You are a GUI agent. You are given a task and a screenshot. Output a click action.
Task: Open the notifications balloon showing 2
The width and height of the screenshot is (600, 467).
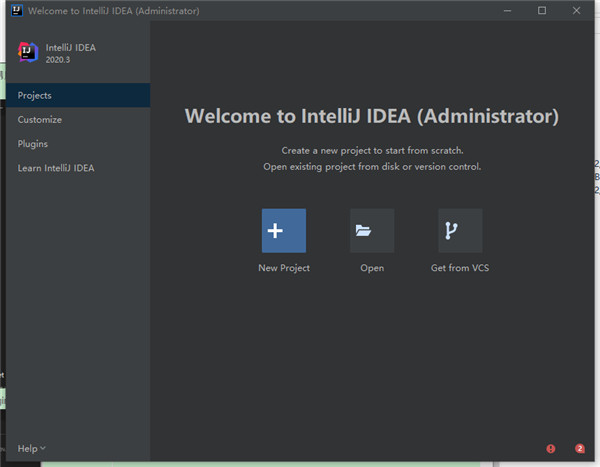coord(579,449)
